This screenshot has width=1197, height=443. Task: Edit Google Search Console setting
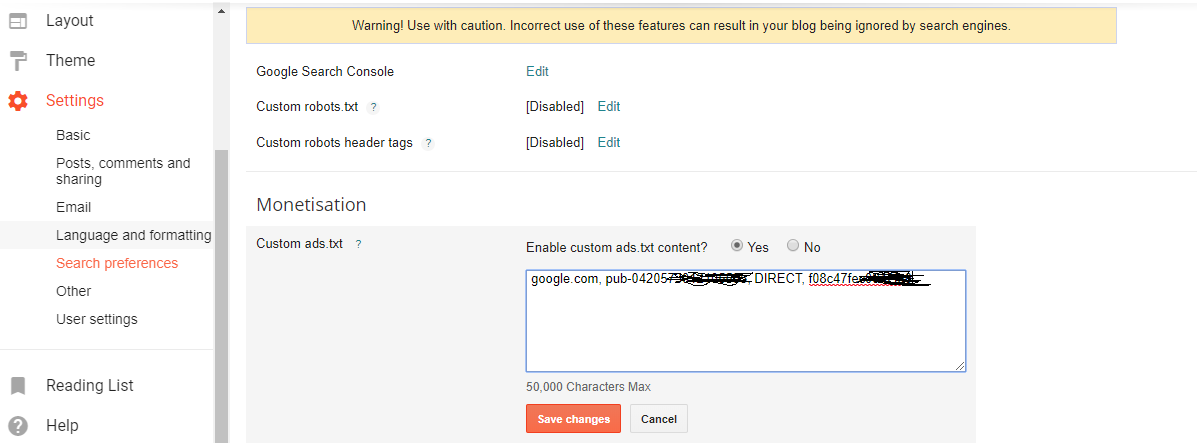click(537, 71)
